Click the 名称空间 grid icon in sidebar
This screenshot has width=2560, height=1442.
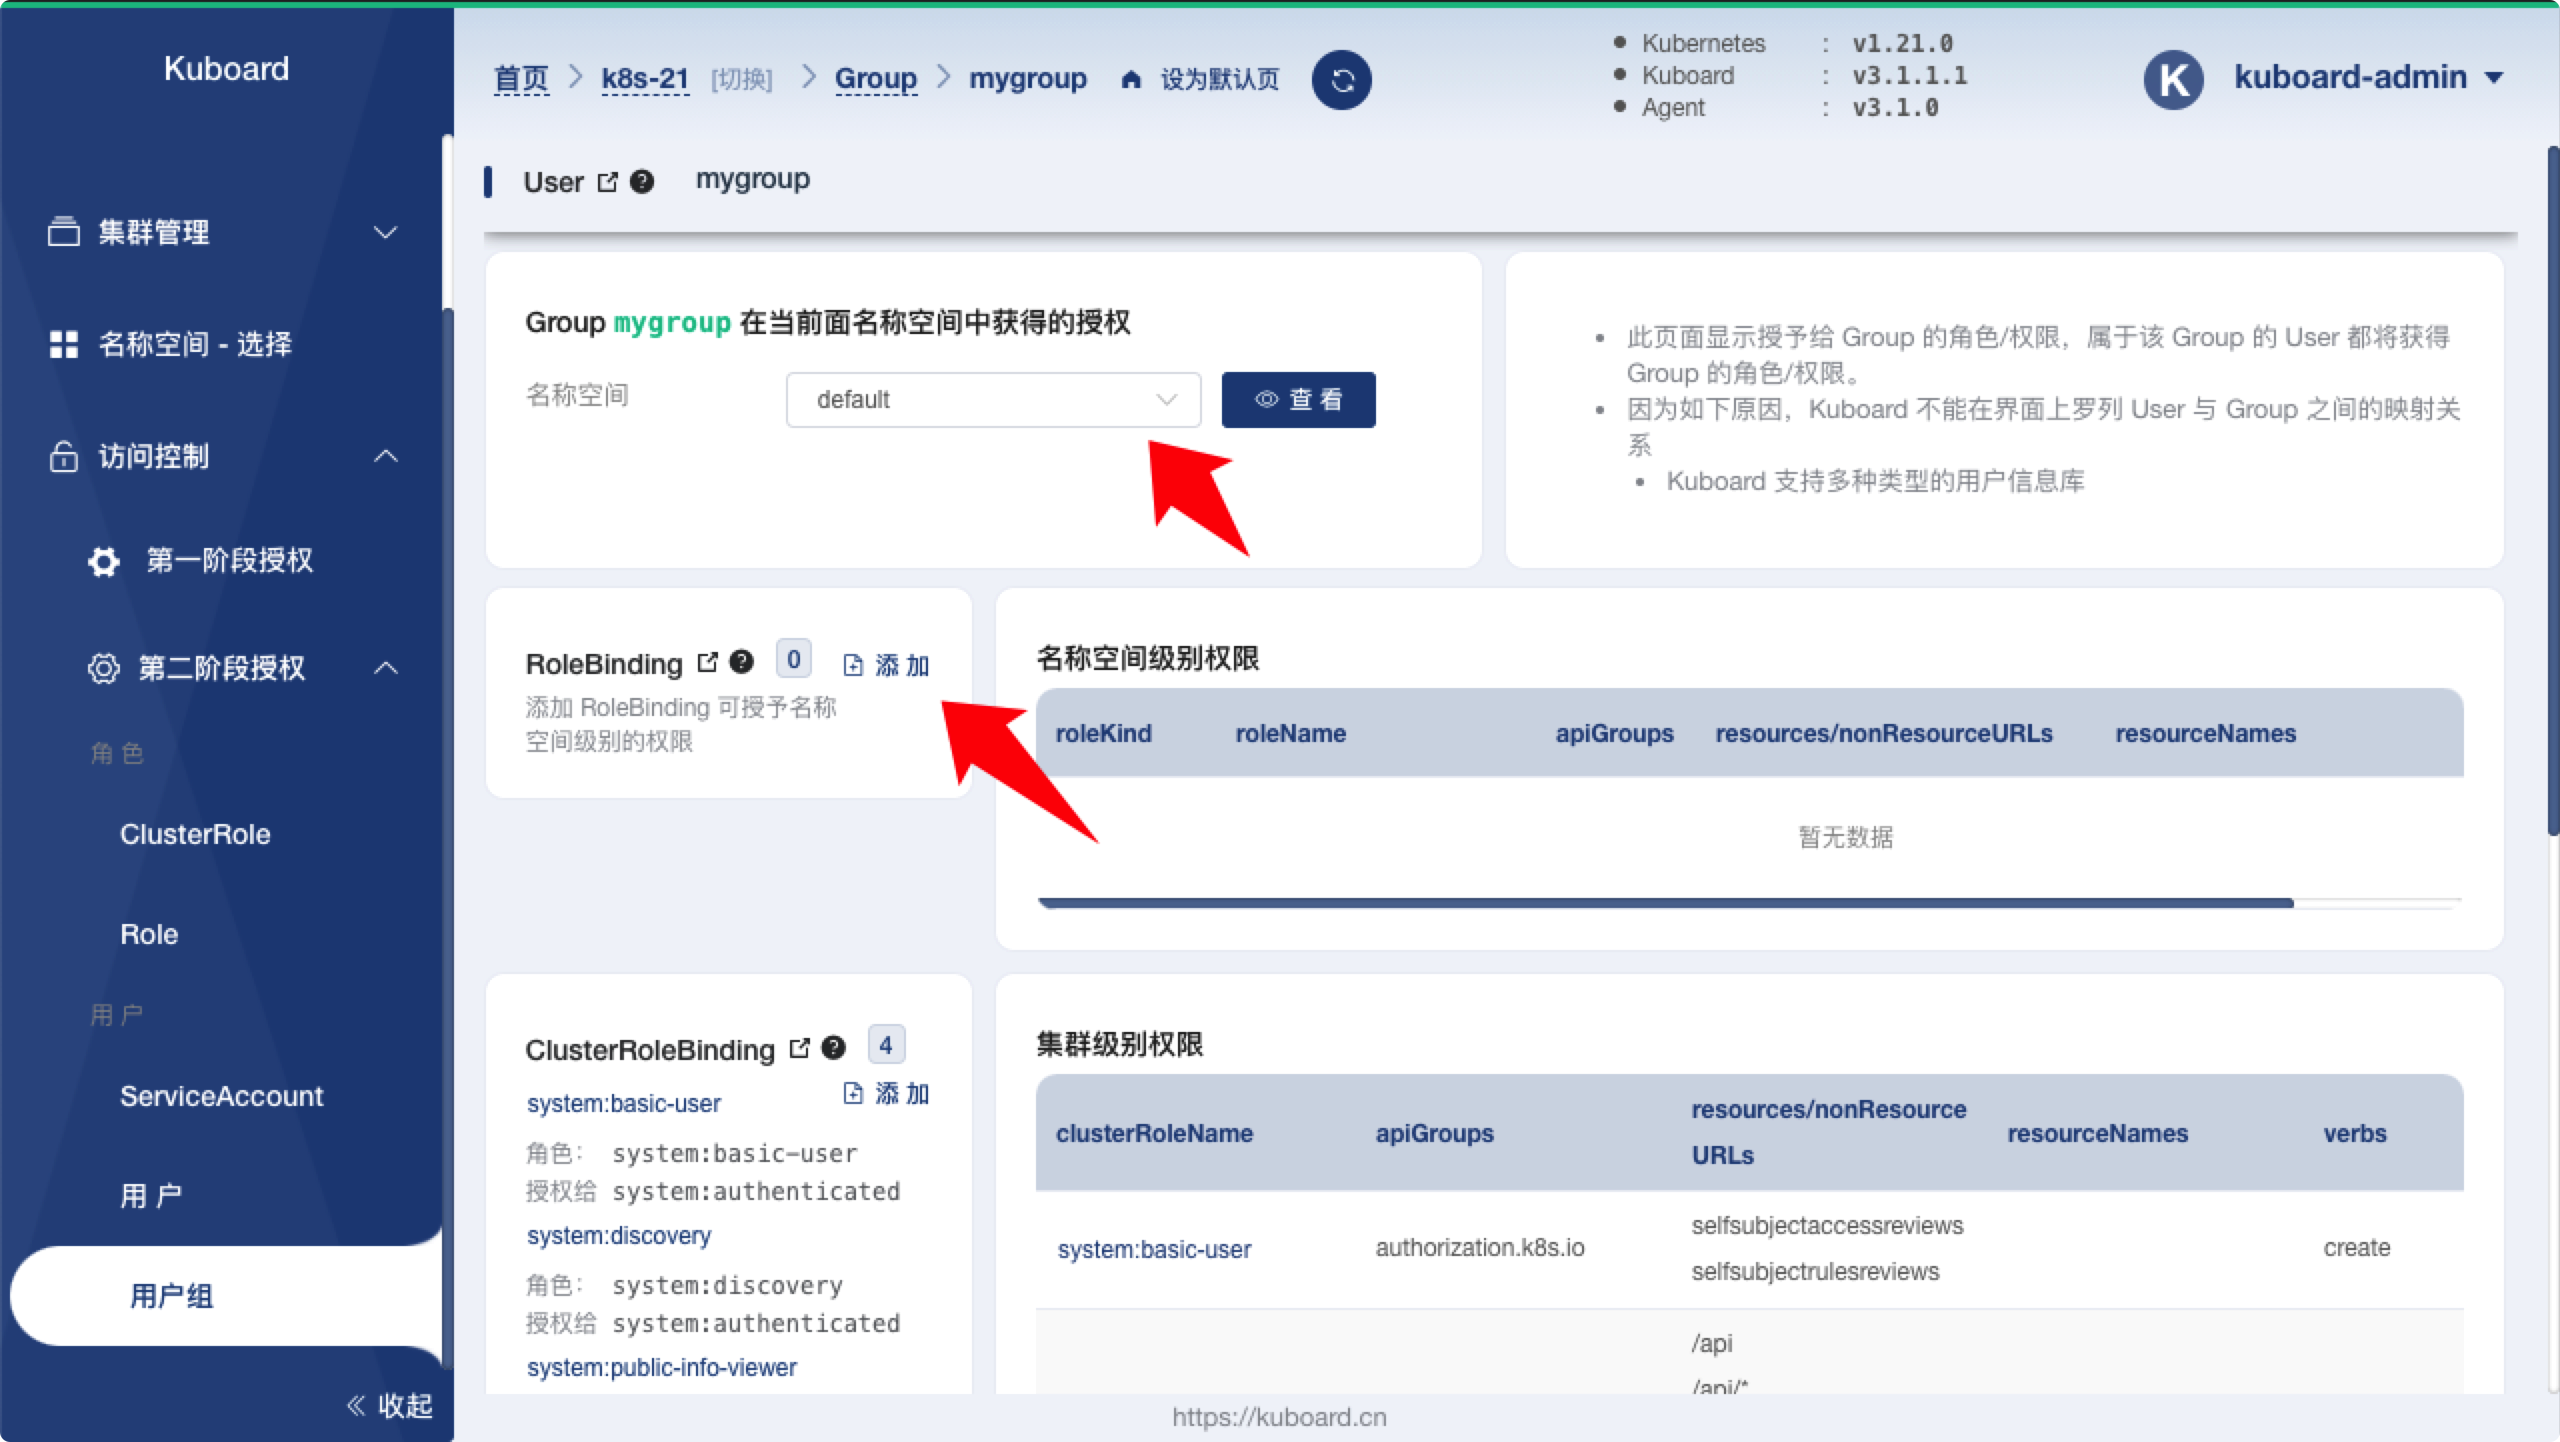tap(64, 344)
